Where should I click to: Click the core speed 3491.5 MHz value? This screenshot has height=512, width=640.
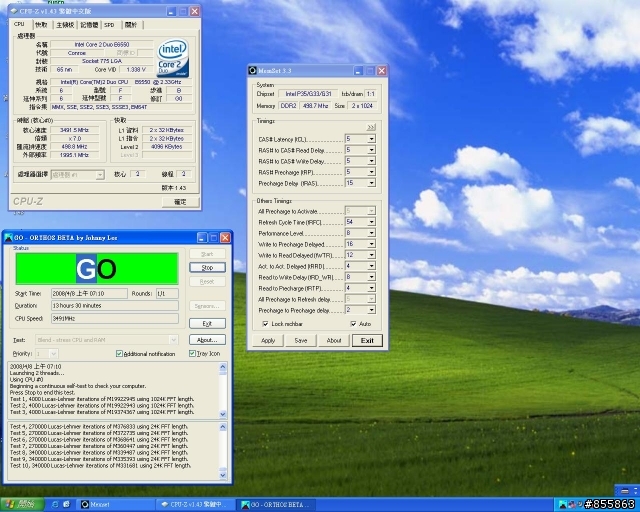74,130
